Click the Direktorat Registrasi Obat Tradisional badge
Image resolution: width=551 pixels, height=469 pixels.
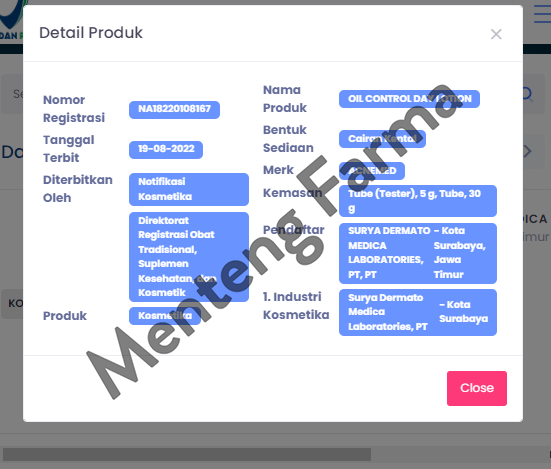(x=189, y=257)
